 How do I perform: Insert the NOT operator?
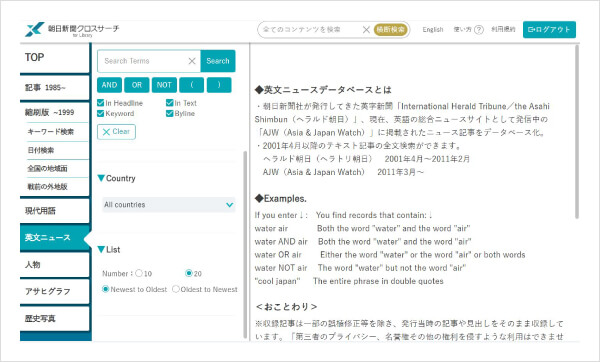point(164,85)
